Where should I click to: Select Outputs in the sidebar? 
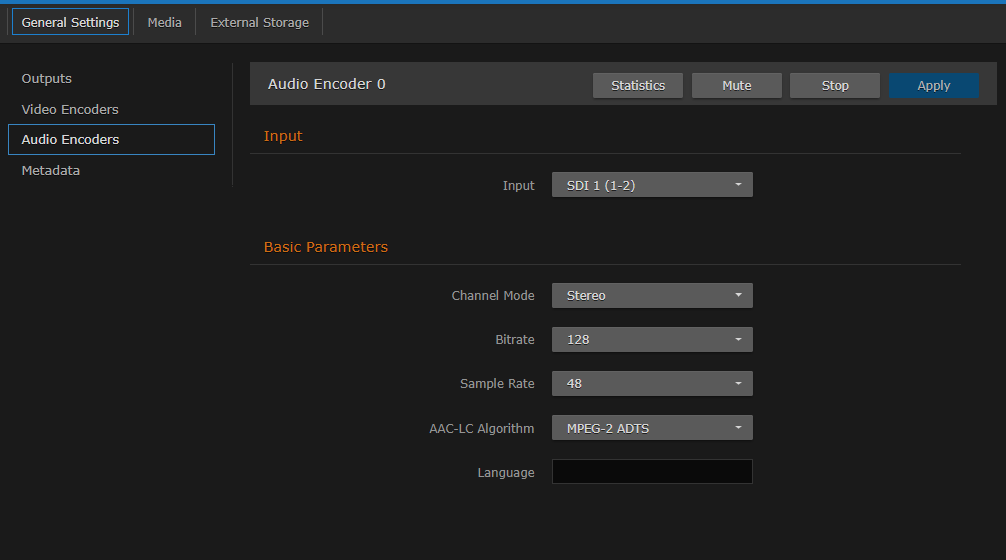click(47, 79)
